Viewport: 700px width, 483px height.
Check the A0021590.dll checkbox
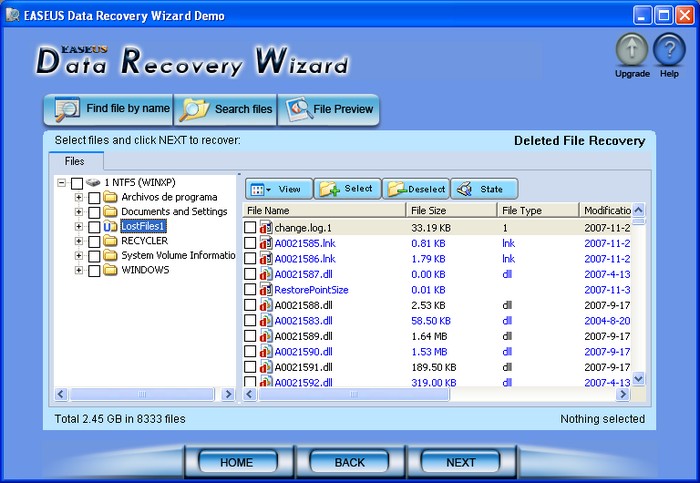[250, 352]
